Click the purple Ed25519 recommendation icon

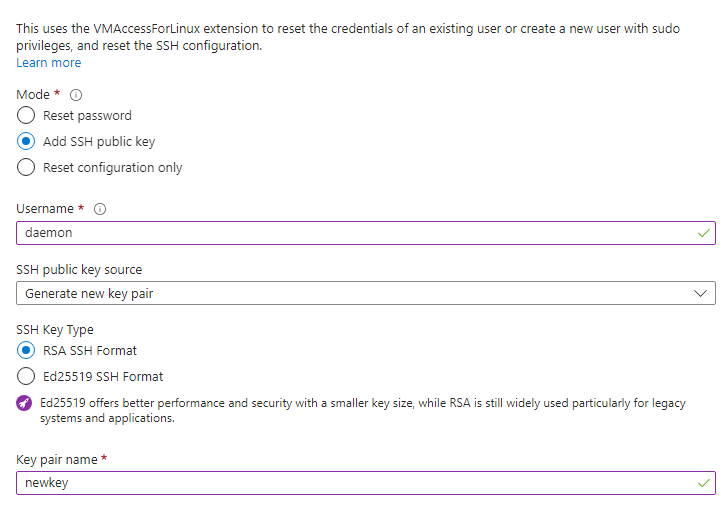pyautogui.click(x=25, y=403)
